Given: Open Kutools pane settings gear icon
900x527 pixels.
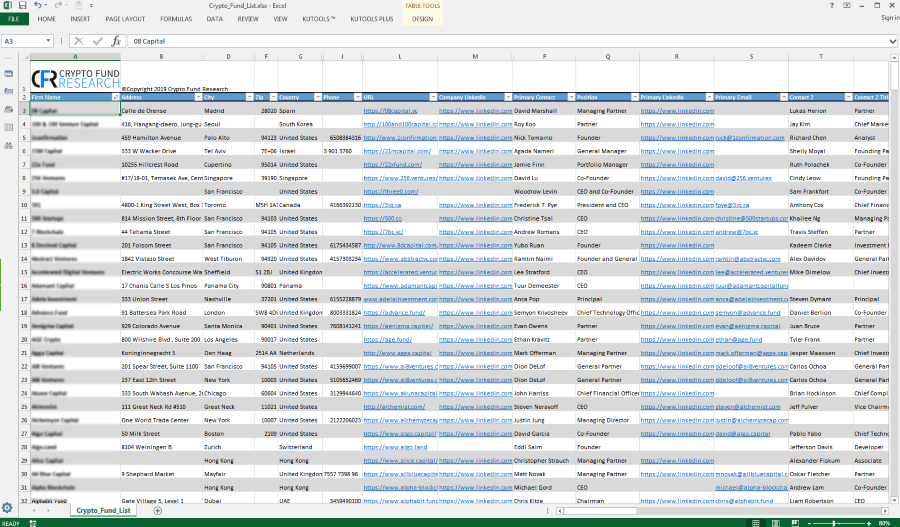Looking at the screenshot, I should click(x=7, y=507).
